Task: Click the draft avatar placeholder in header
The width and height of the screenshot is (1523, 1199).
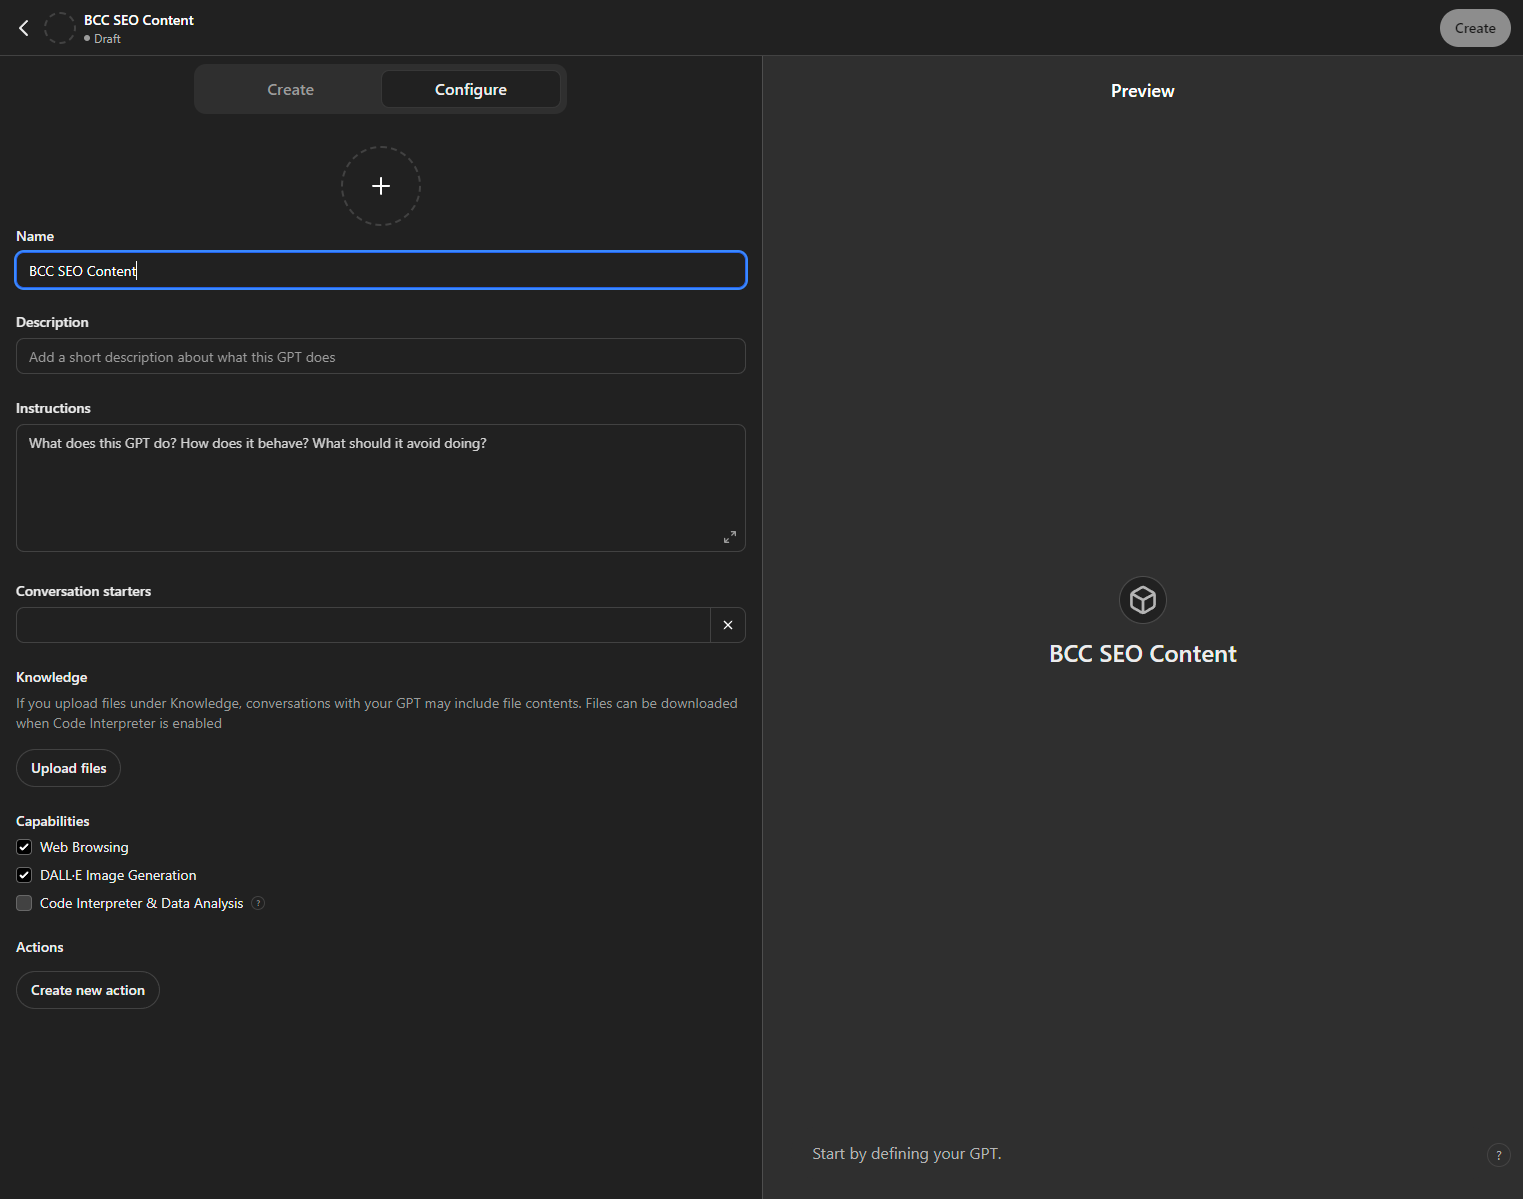Action: tap(60, 28)
